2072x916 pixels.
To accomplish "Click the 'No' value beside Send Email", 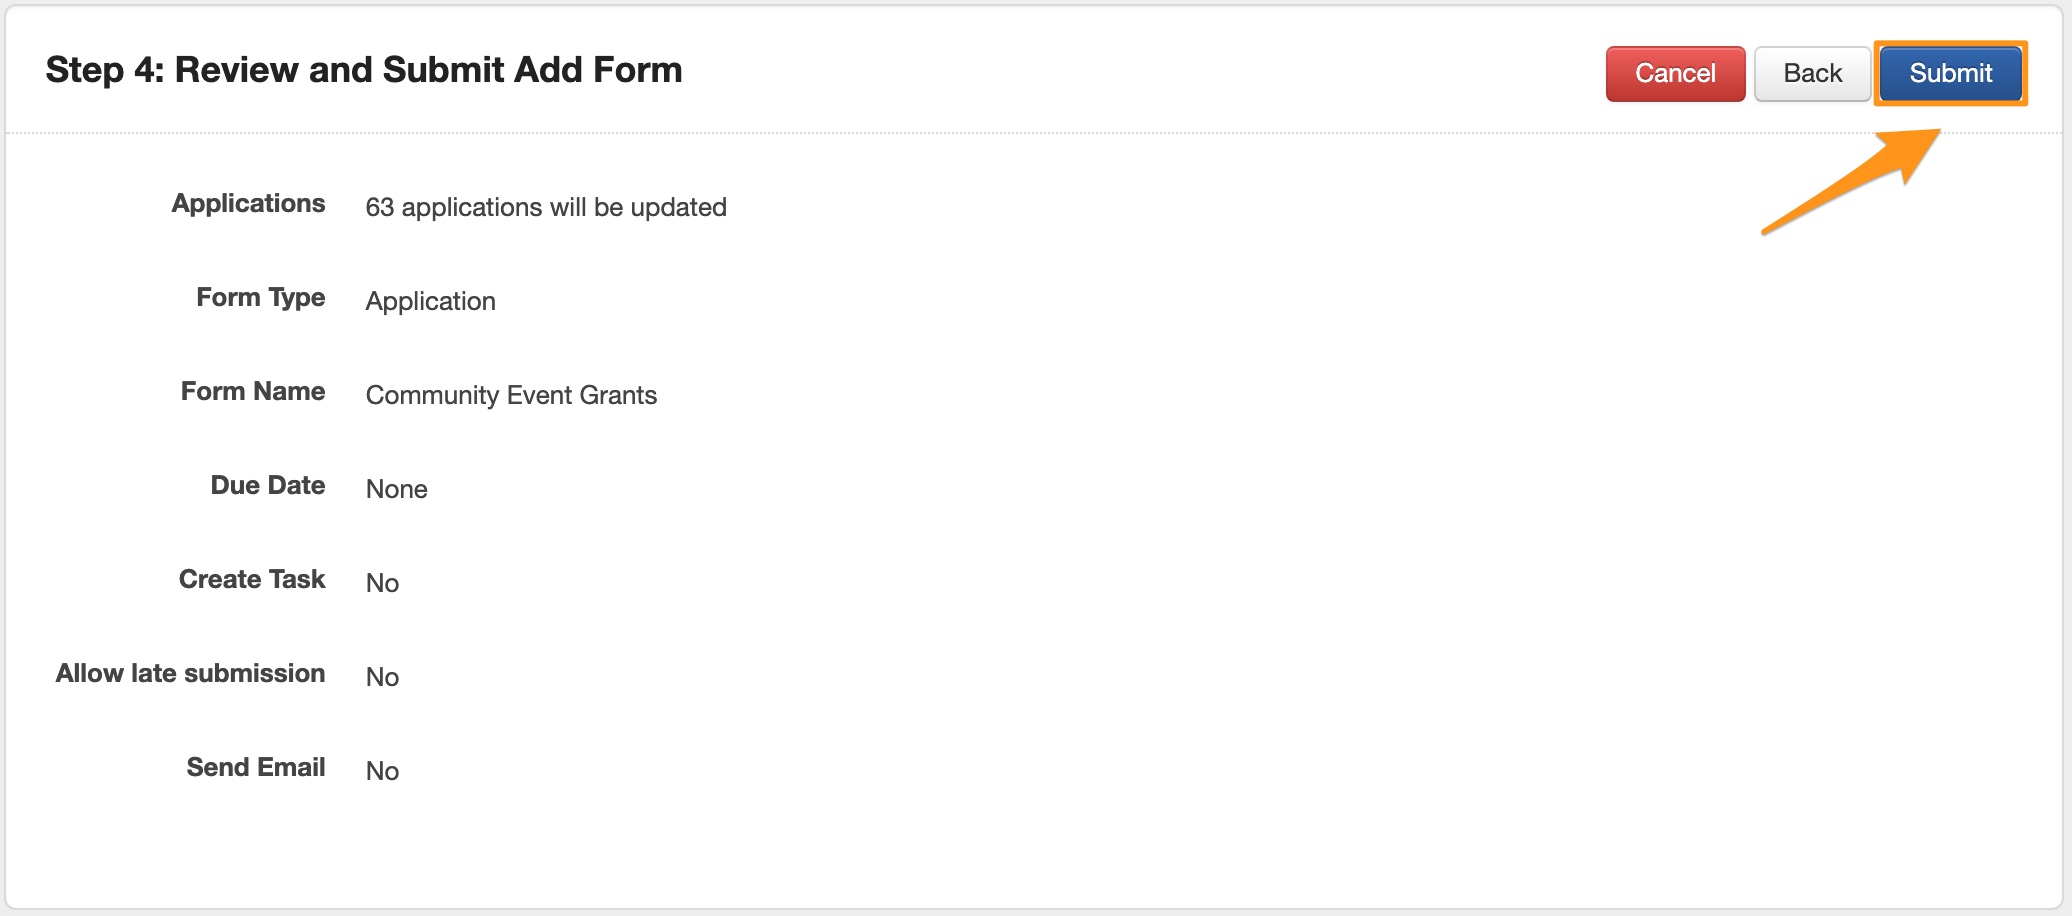I will coord(382,771).
